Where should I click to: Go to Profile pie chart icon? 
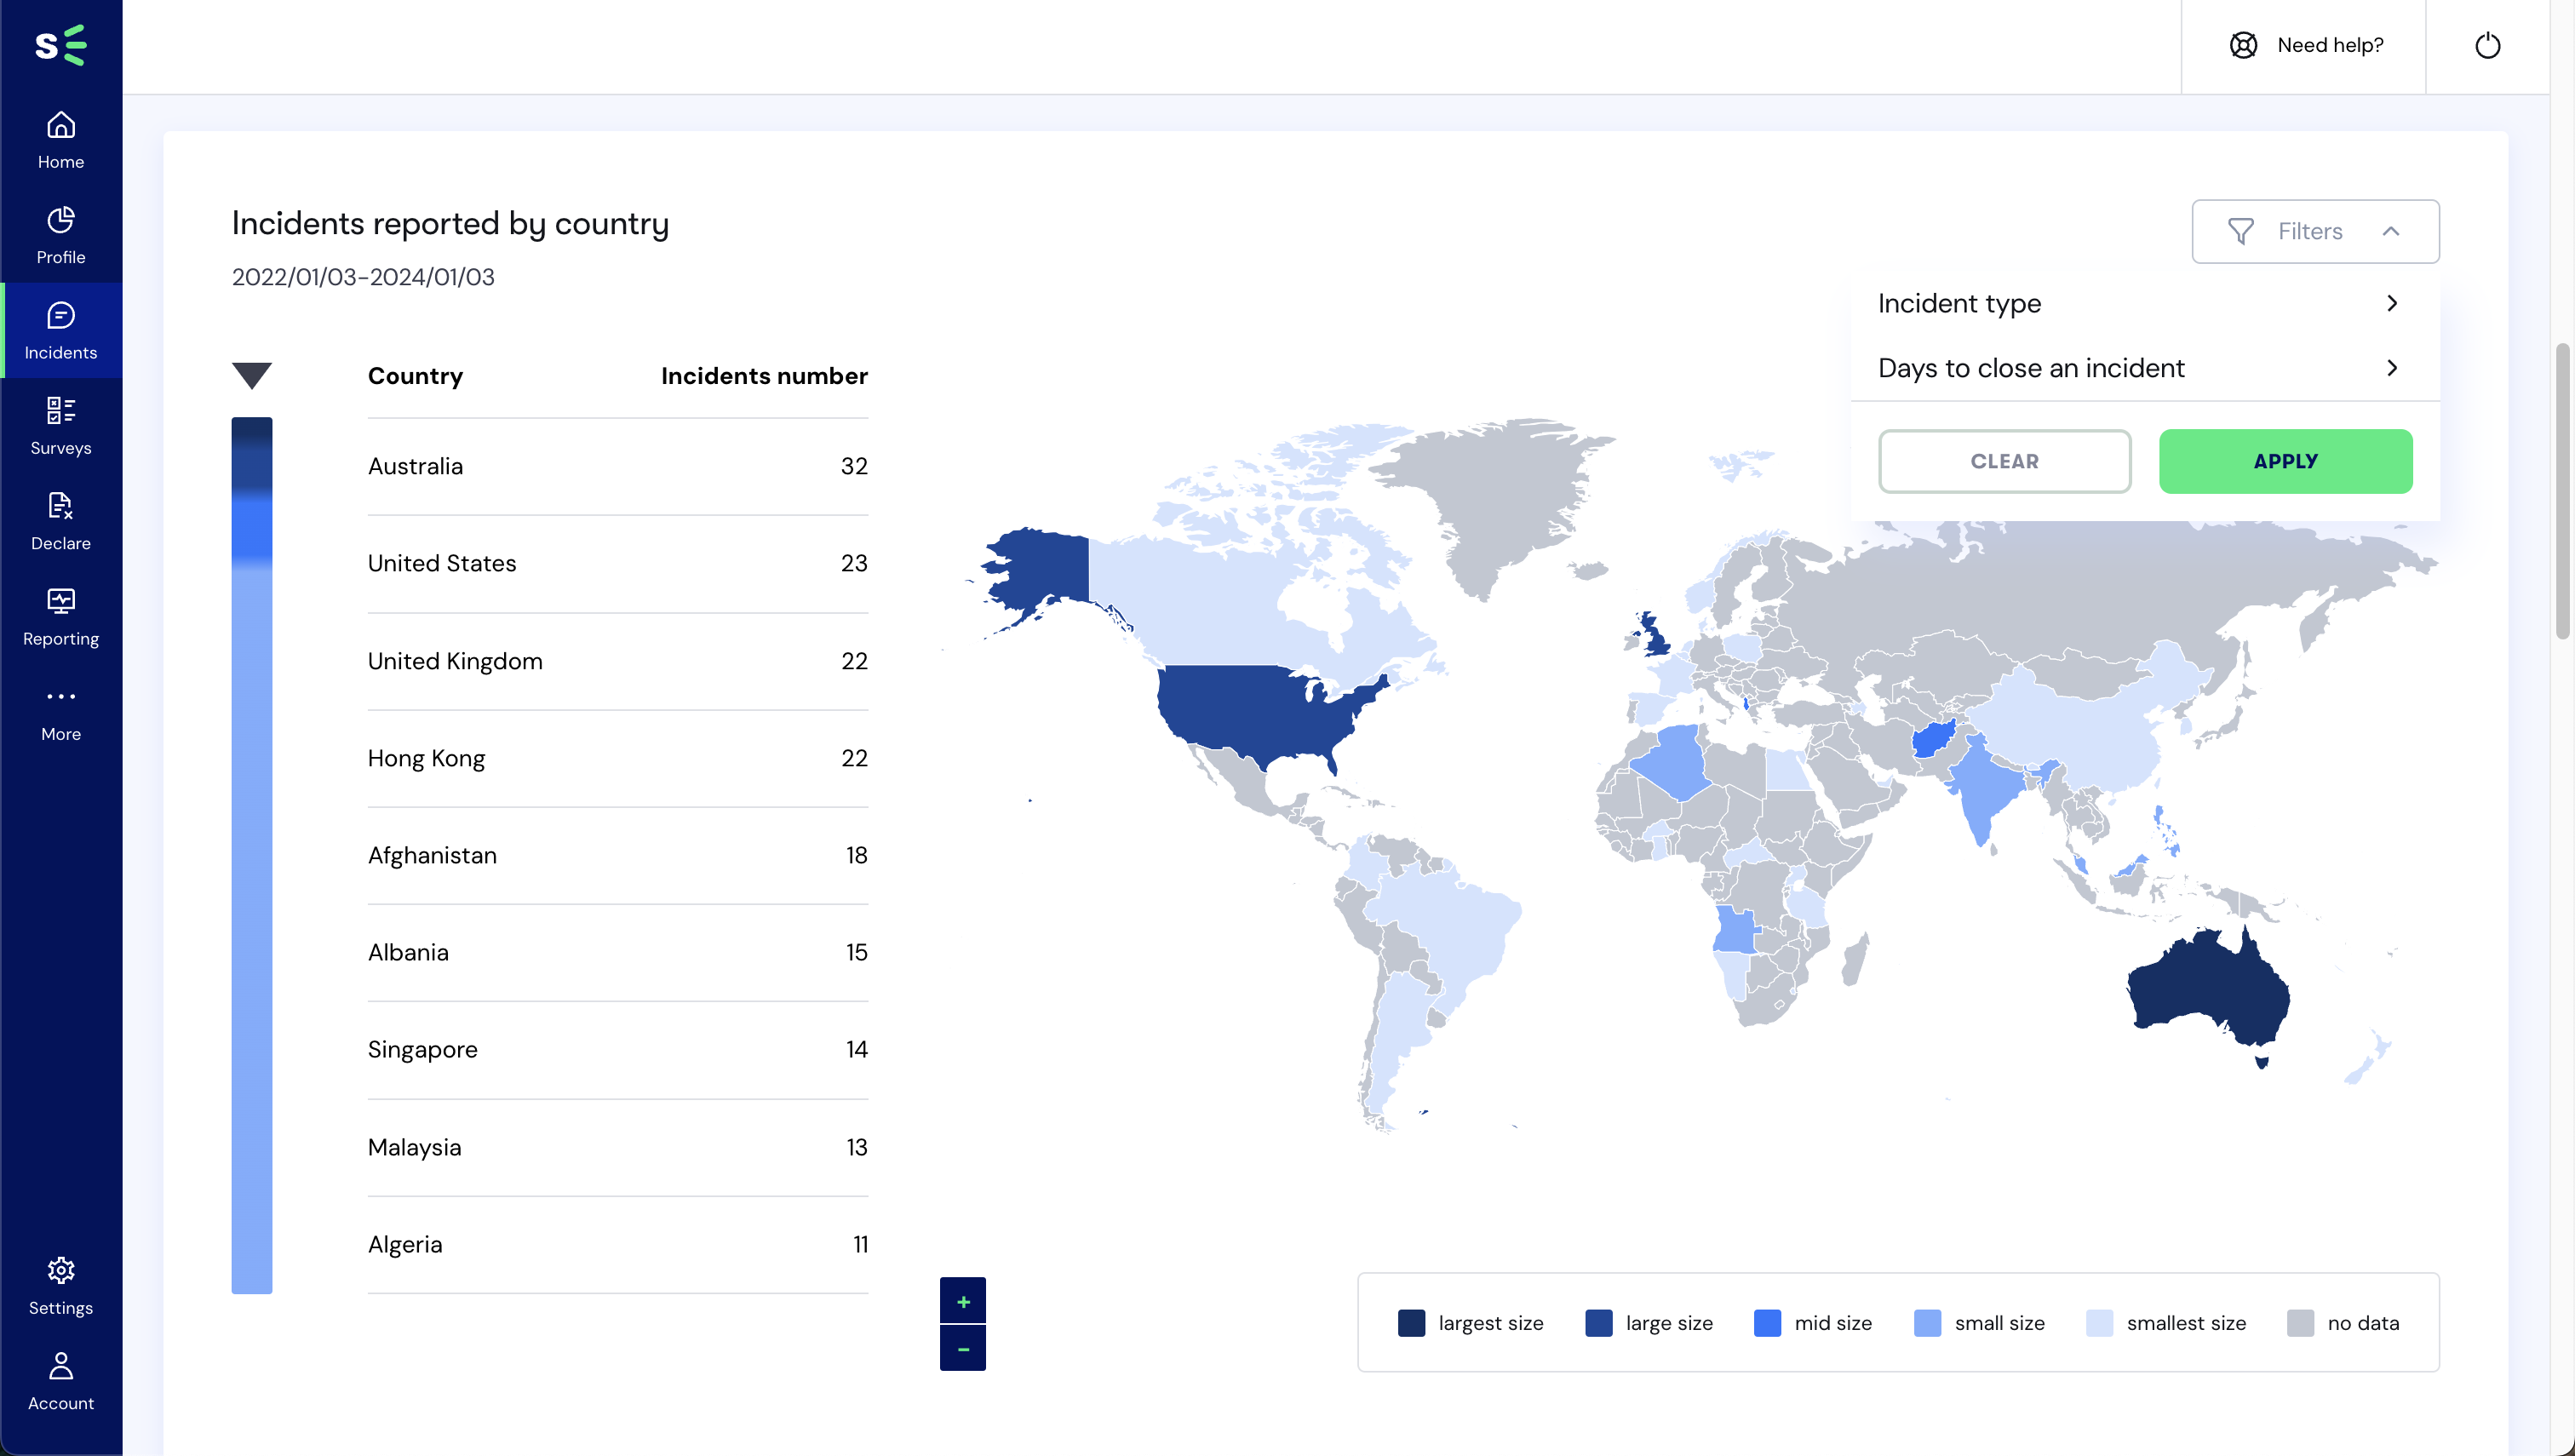[61, 220]
